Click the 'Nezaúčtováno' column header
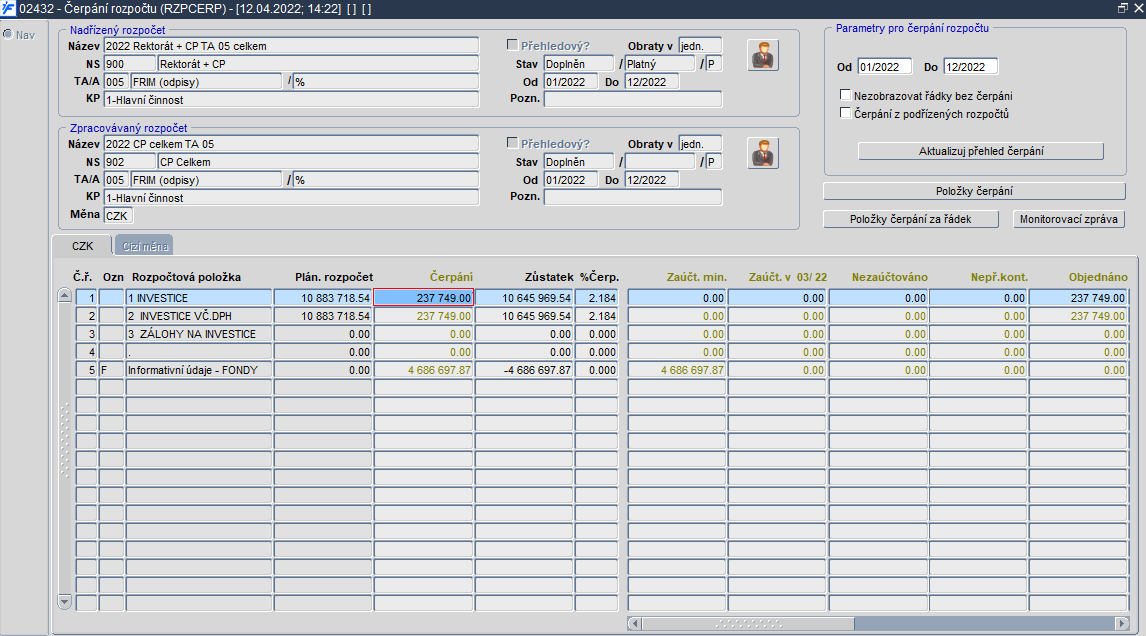 tap(889, 277)
